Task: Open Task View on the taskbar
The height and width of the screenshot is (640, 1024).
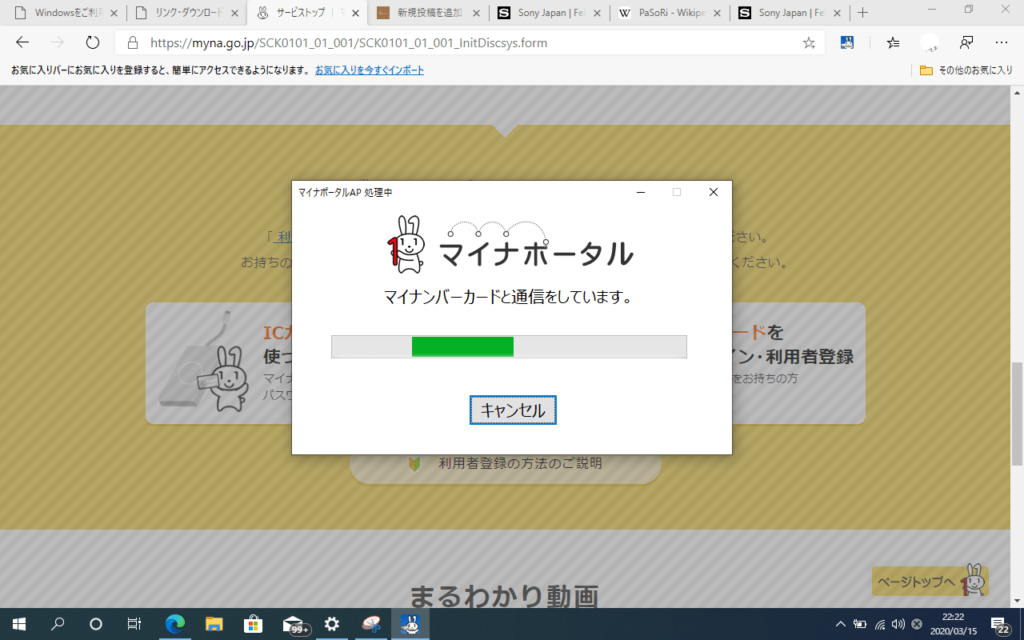Action: click(134, 624)
